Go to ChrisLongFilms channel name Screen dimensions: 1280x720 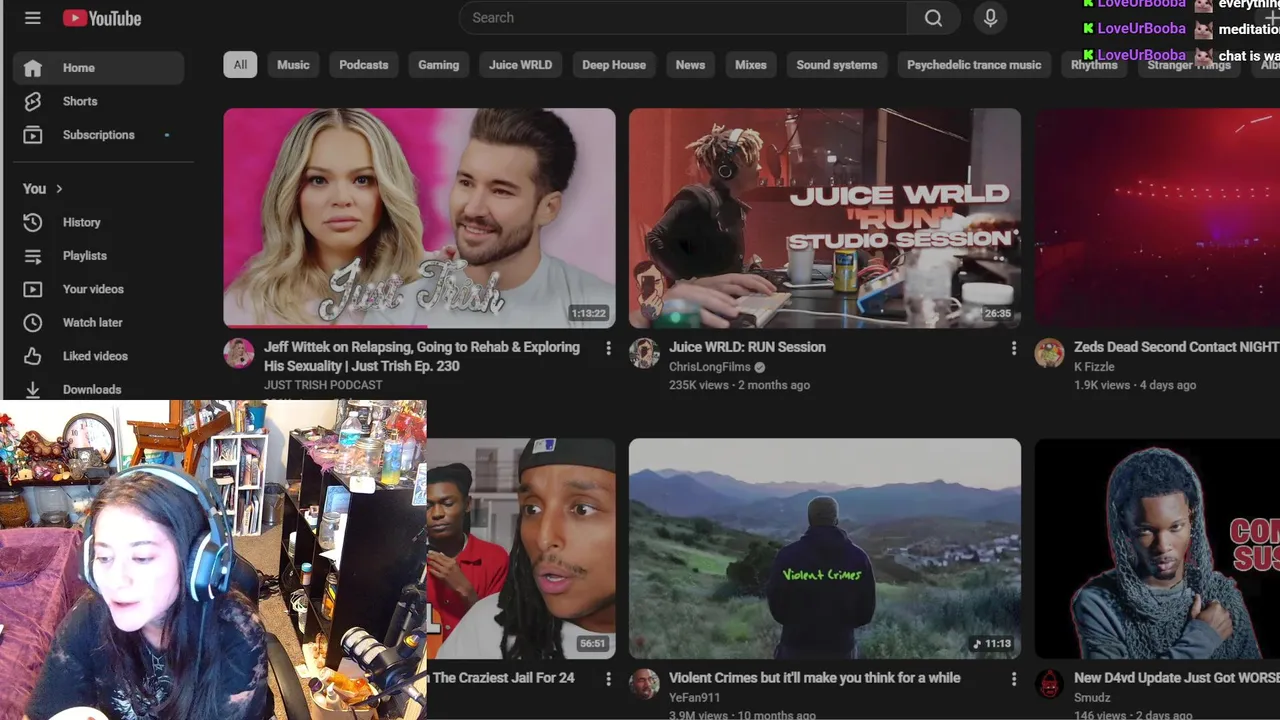click(x=709, y=367)
